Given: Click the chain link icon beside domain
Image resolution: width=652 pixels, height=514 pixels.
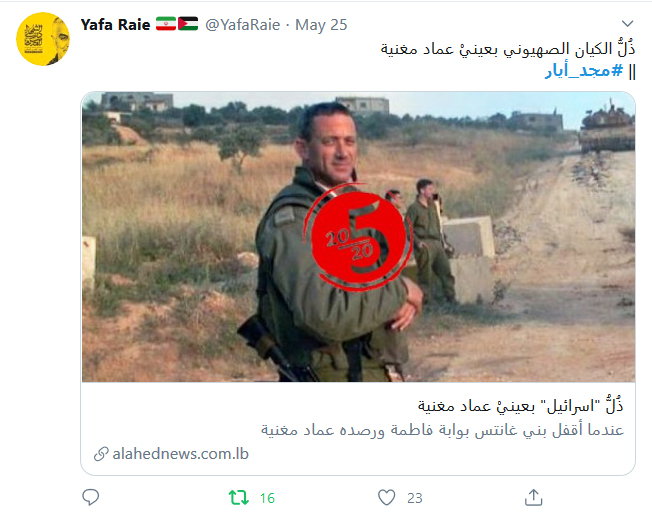Looking at the screenshot, I should pyautogui.click(x=101, y=454).
